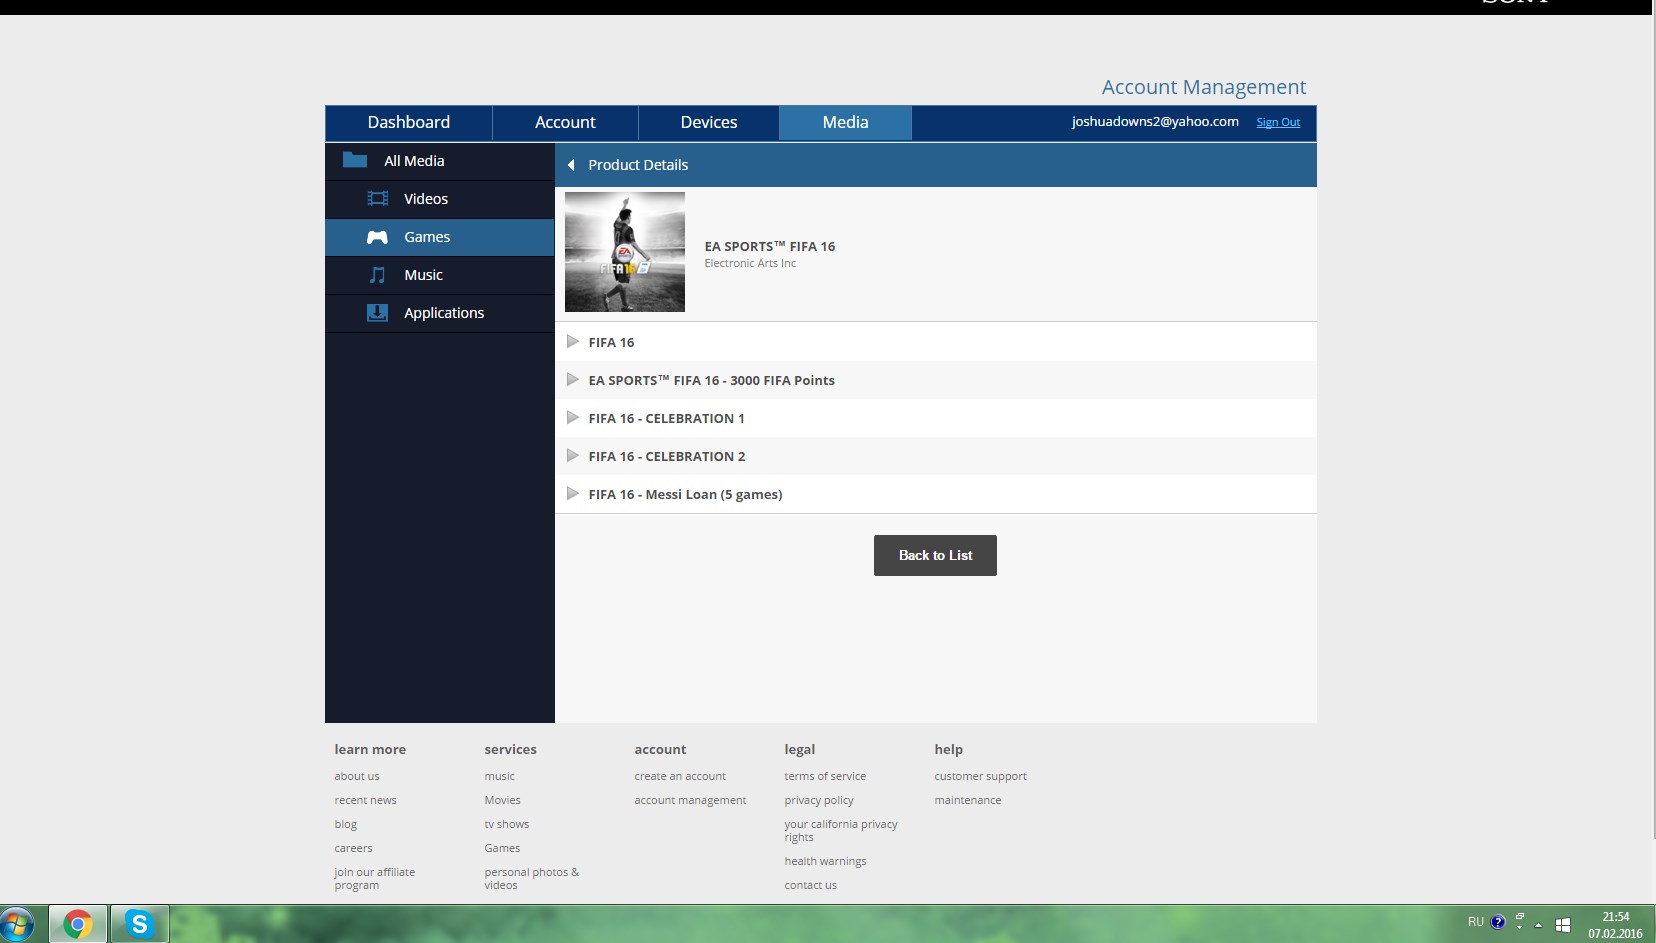The height and width of the screenshot is (943, 1656).
Task: Expand the 3000 FIFA Points row
Action: [x=572, y=380]
